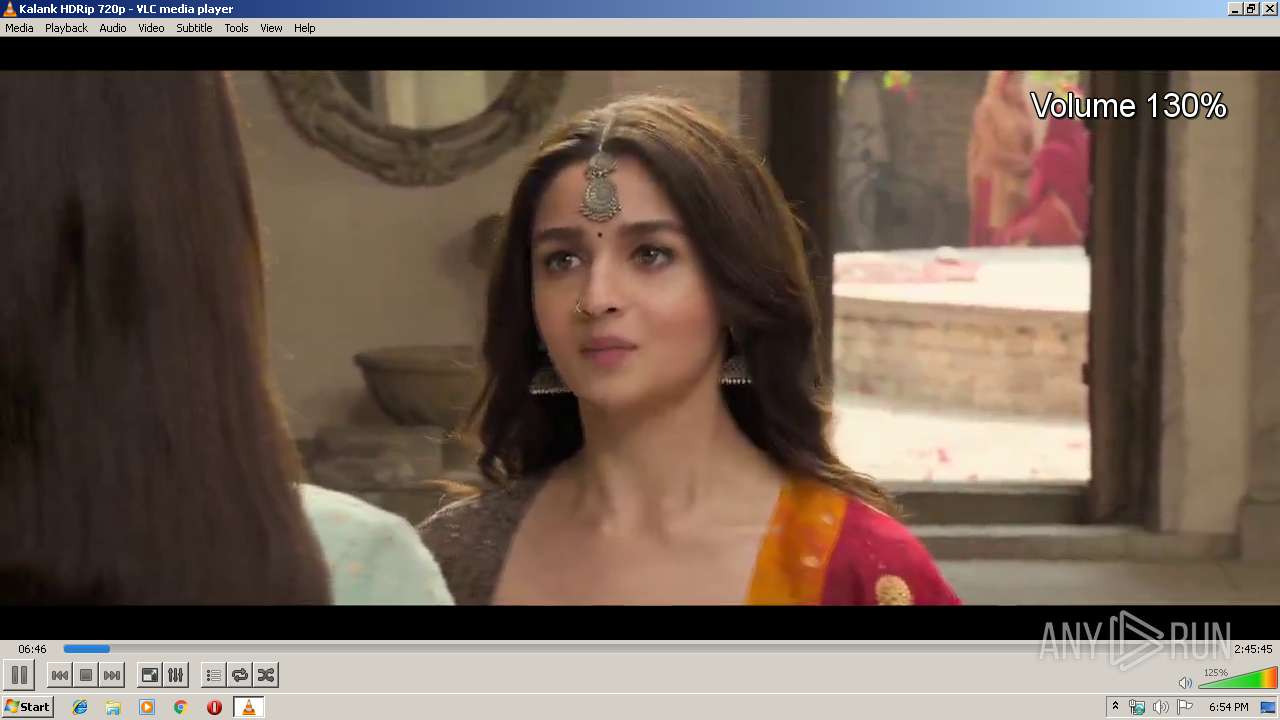This screenshot has width=1280, height=720.
Task: Show hidden system tray icons
Action: (x=1115, y=707)
